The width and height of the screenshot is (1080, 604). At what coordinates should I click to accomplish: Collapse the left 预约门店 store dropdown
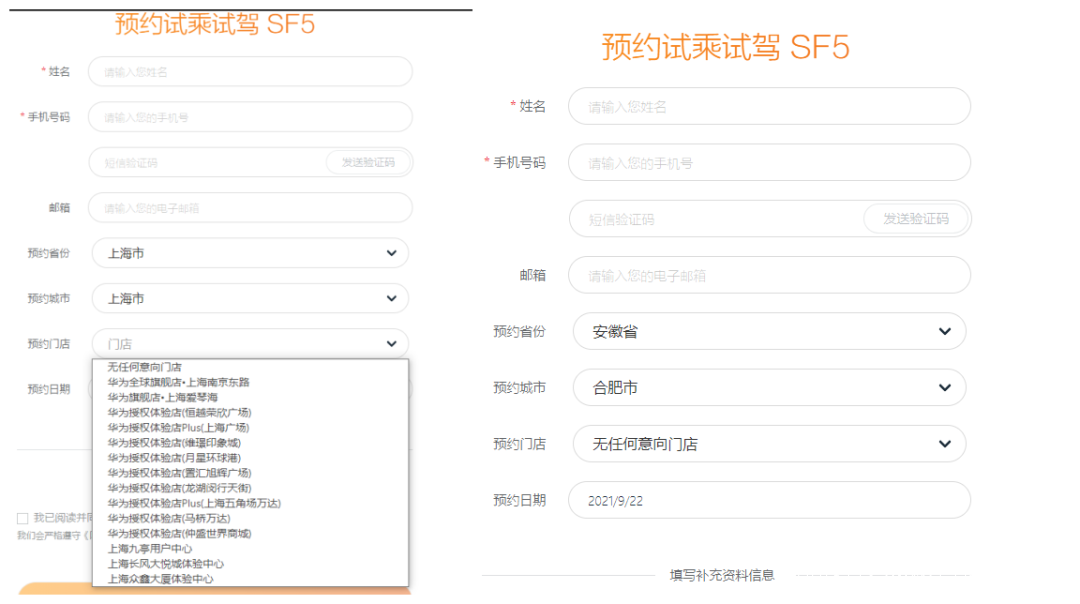tap(250, 344)
